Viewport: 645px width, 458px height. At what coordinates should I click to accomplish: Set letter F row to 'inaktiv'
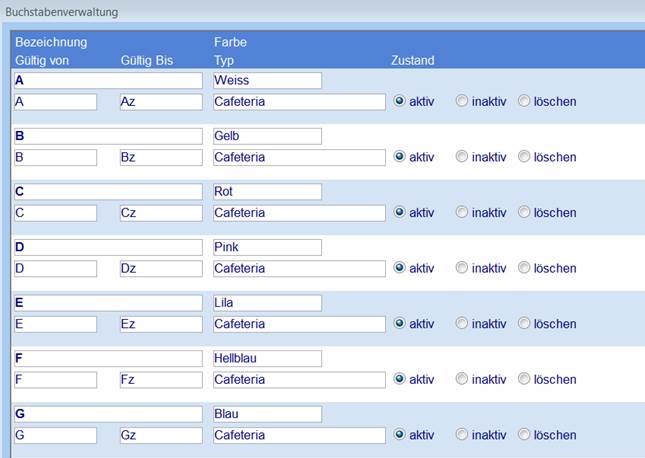coord(462,379)
